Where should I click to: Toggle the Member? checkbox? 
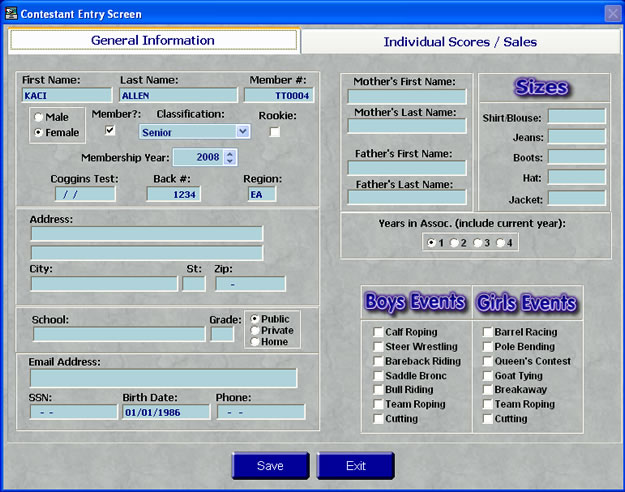tap(110, 130)
